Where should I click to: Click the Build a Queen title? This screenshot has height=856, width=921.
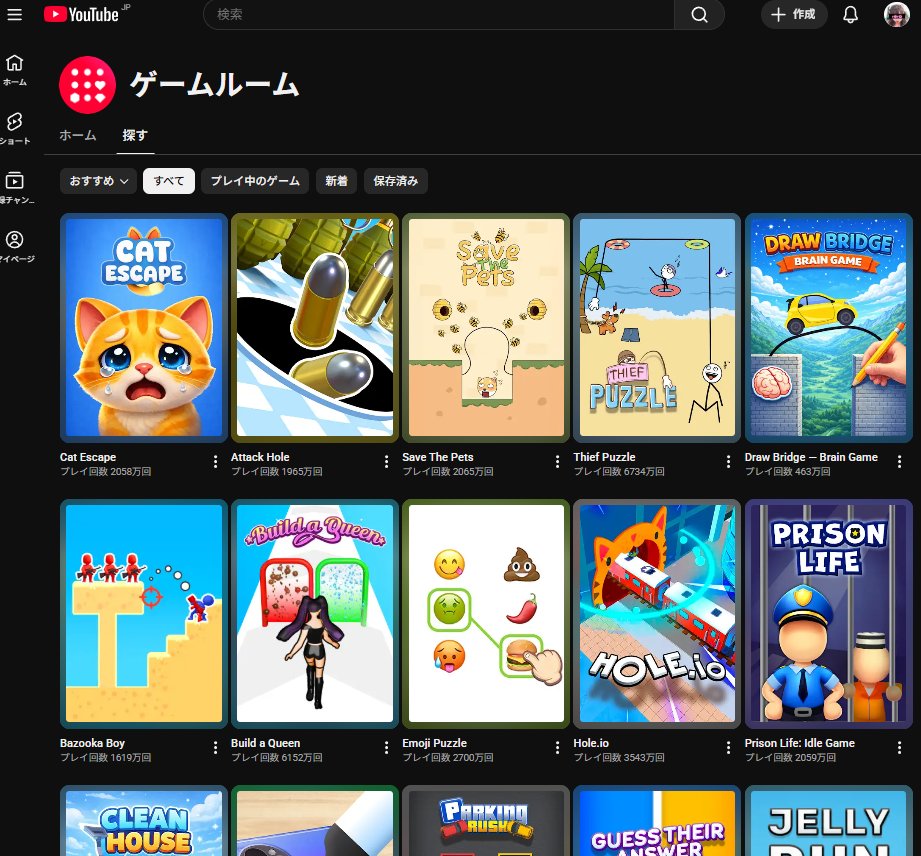(265, 743)
